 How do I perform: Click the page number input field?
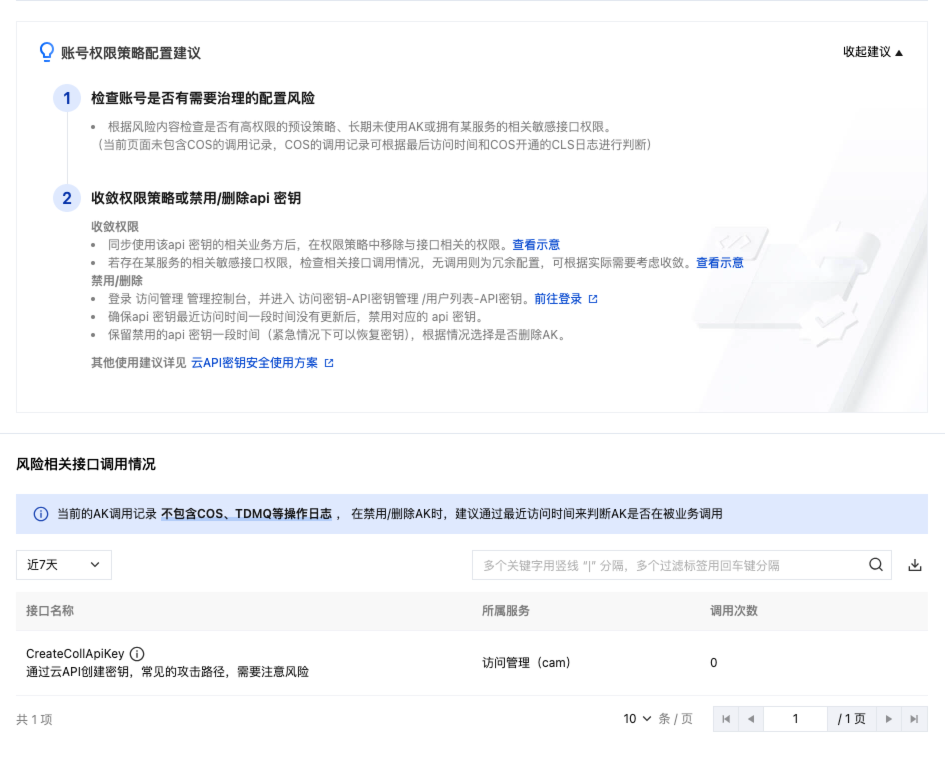[x=796, y=719]
